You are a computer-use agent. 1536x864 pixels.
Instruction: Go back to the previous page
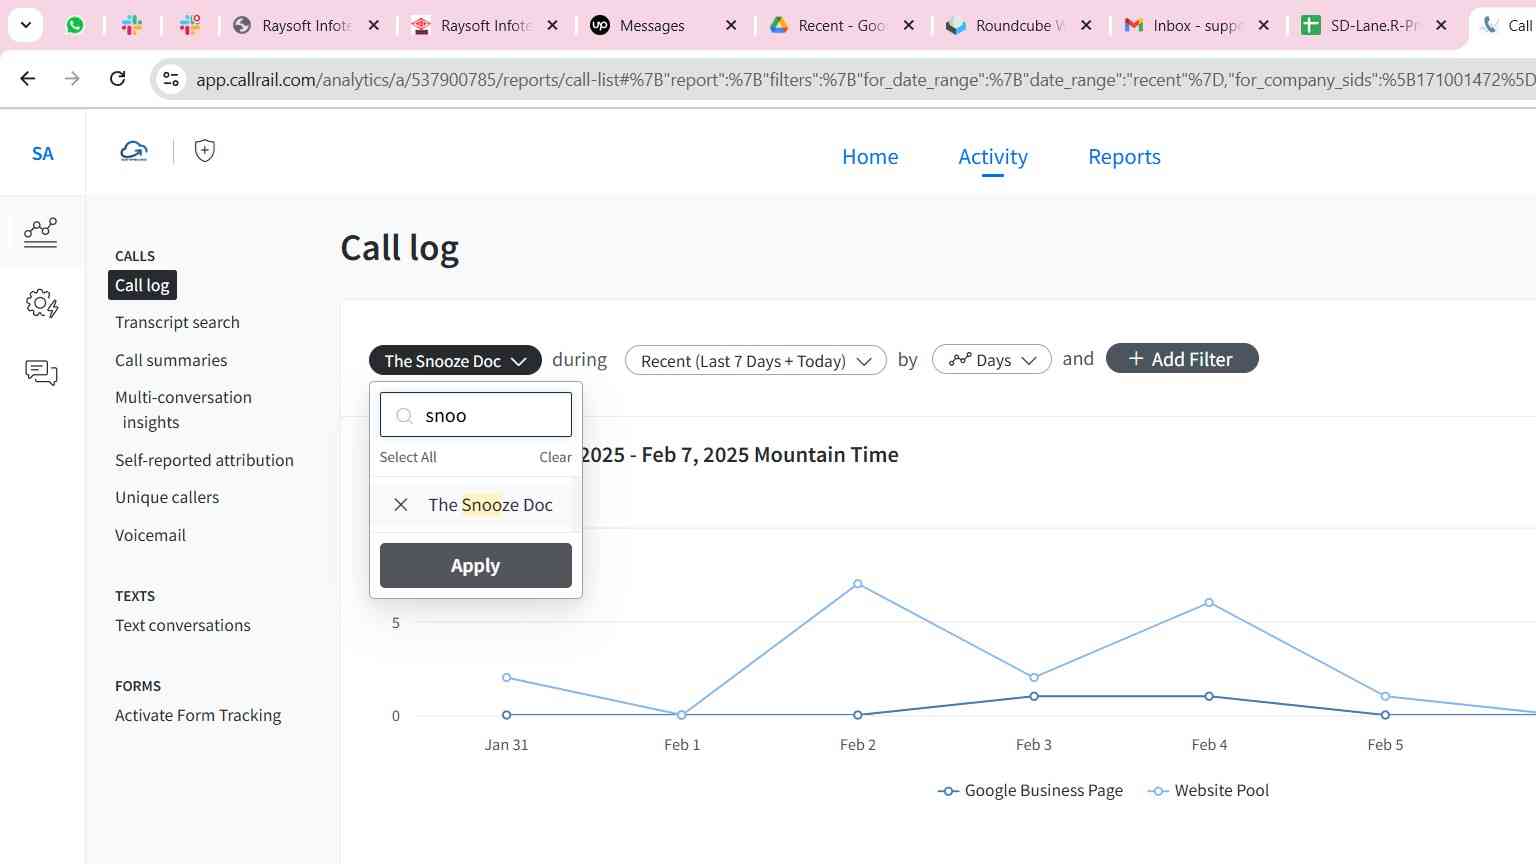28,78
